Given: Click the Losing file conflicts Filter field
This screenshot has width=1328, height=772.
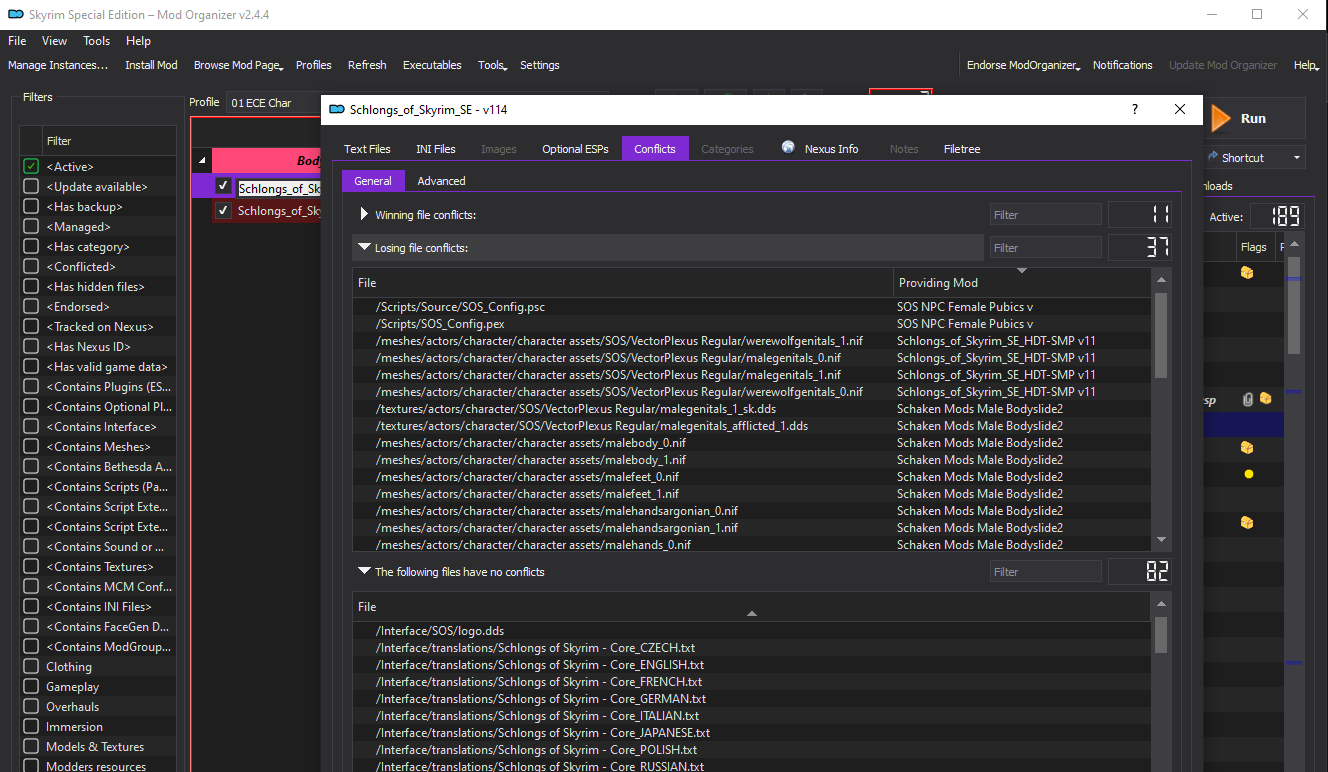Looking at the screenshot, I should pyautogui.click(x=1046, y=247).
